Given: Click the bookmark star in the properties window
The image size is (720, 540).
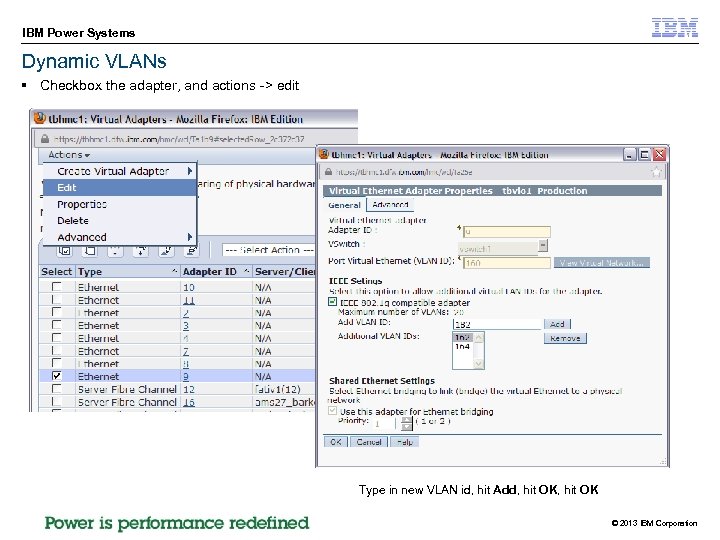Looking at the screenshot, I should (x=657, y=172).
